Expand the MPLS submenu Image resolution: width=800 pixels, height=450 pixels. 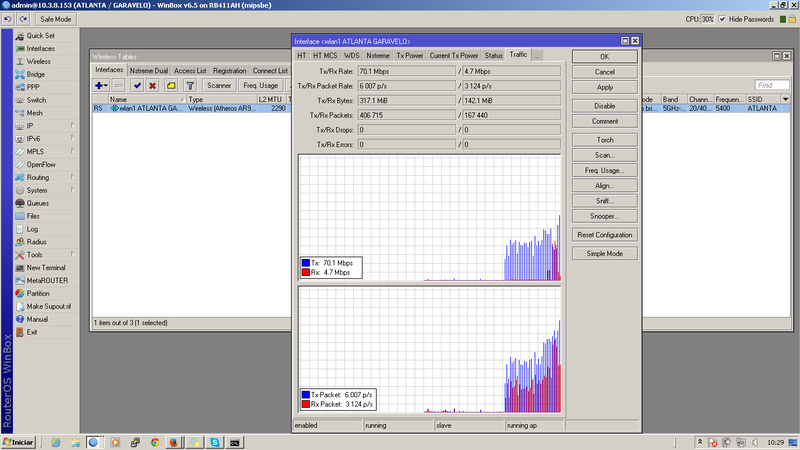click(72, 151)
